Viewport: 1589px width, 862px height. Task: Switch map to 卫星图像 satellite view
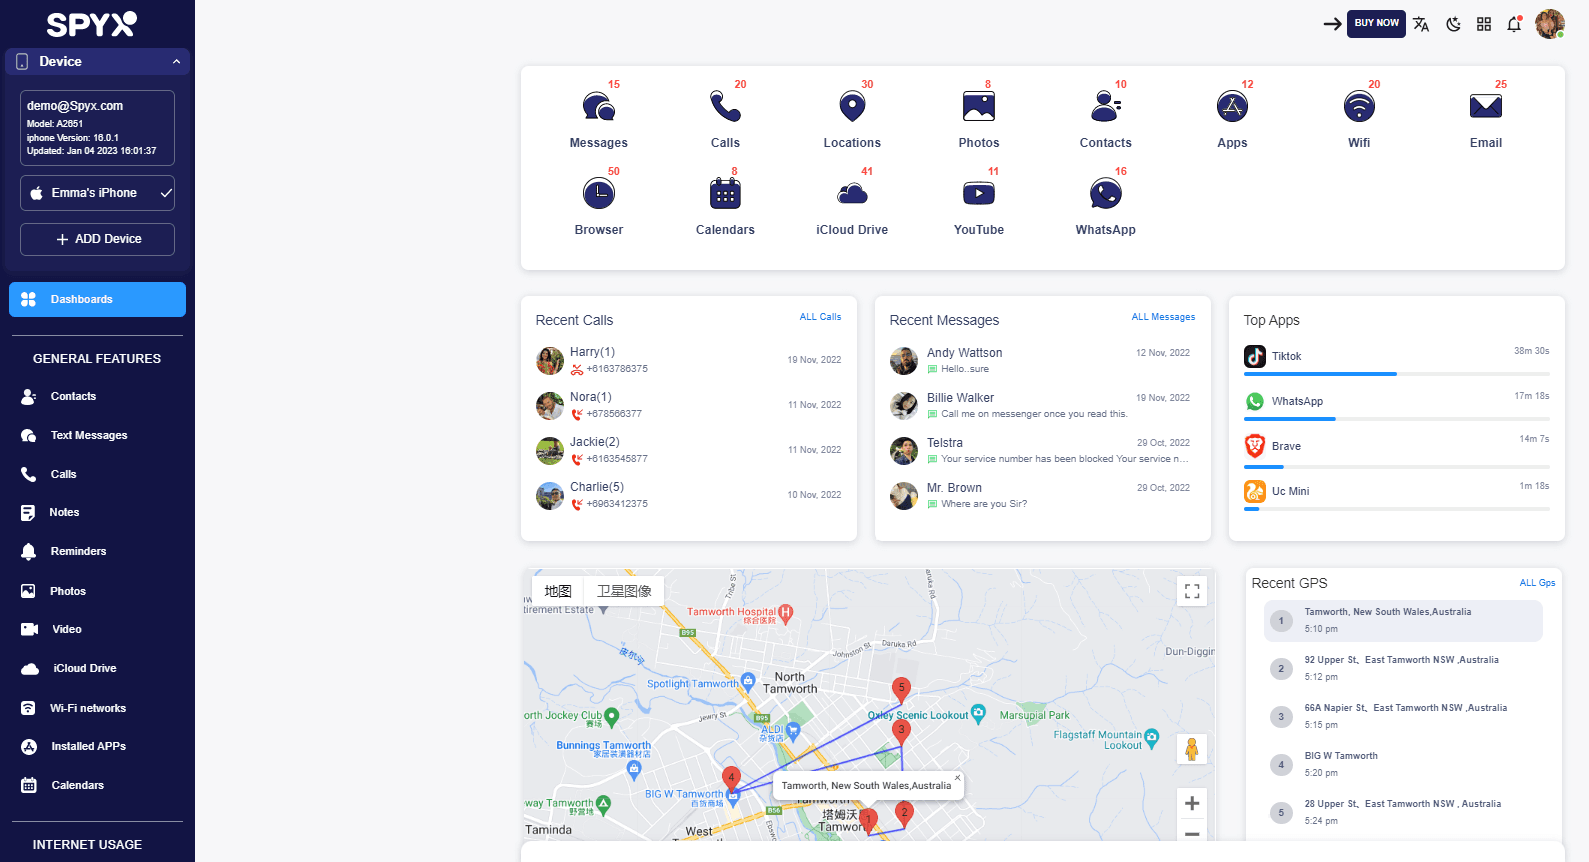click(x=624, y=591)
